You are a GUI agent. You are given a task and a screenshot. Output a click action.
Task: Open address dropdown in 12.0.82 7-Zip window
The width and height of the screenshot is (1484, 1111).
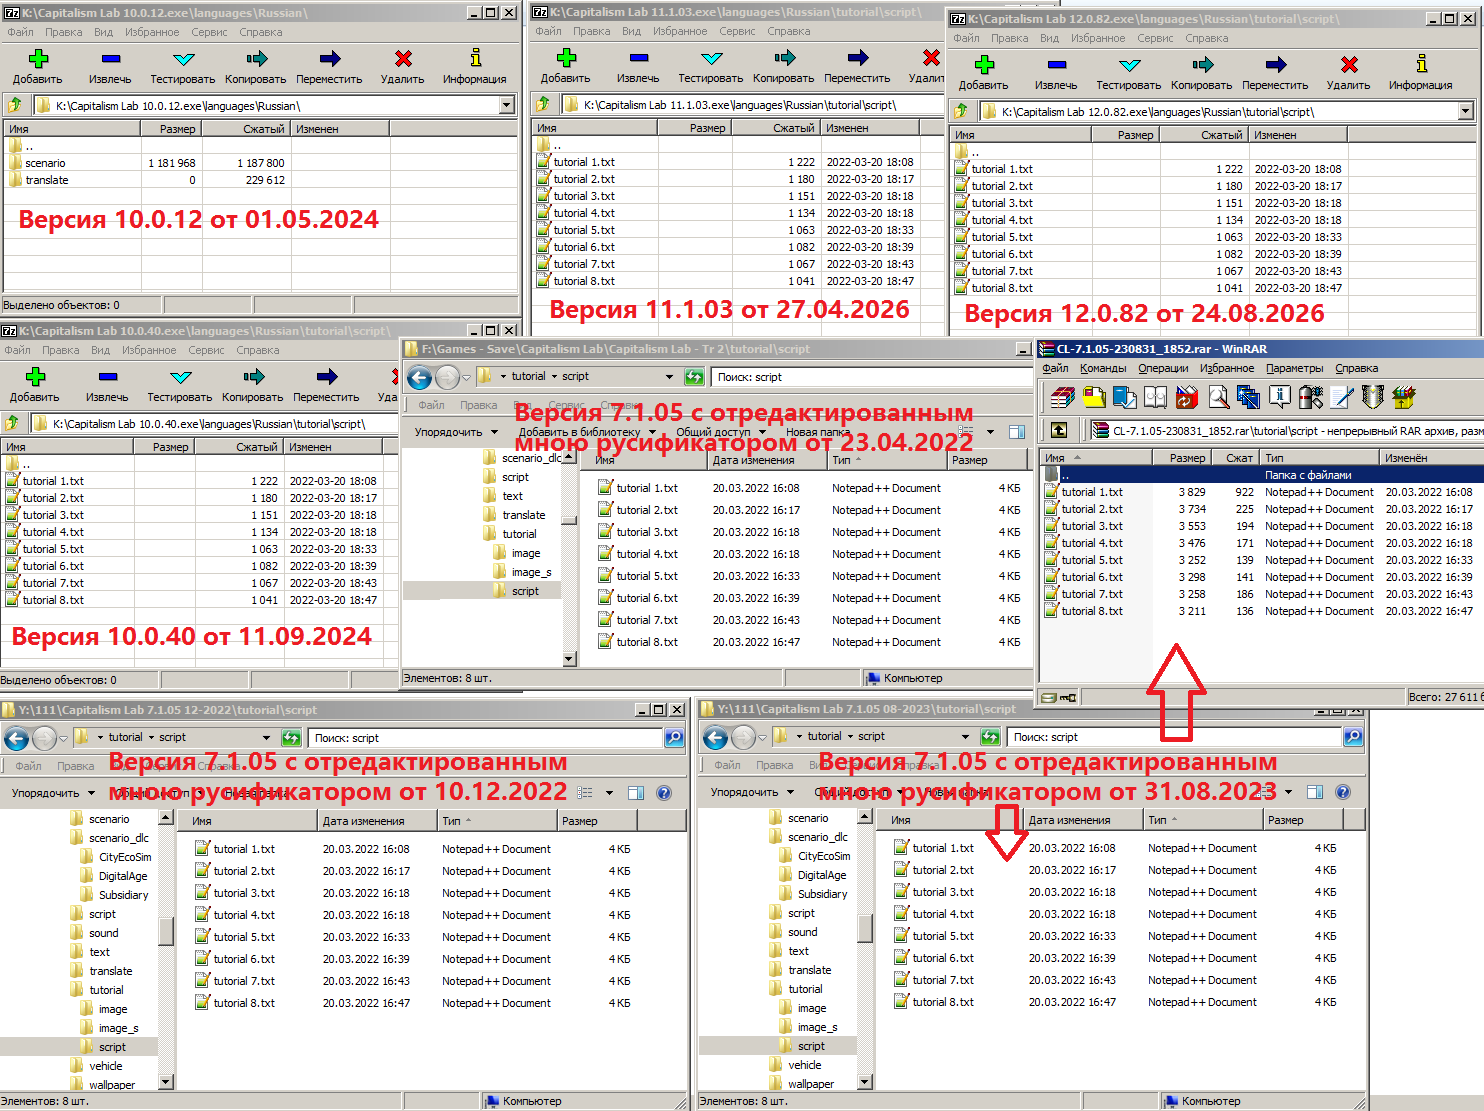point(1466,112)
